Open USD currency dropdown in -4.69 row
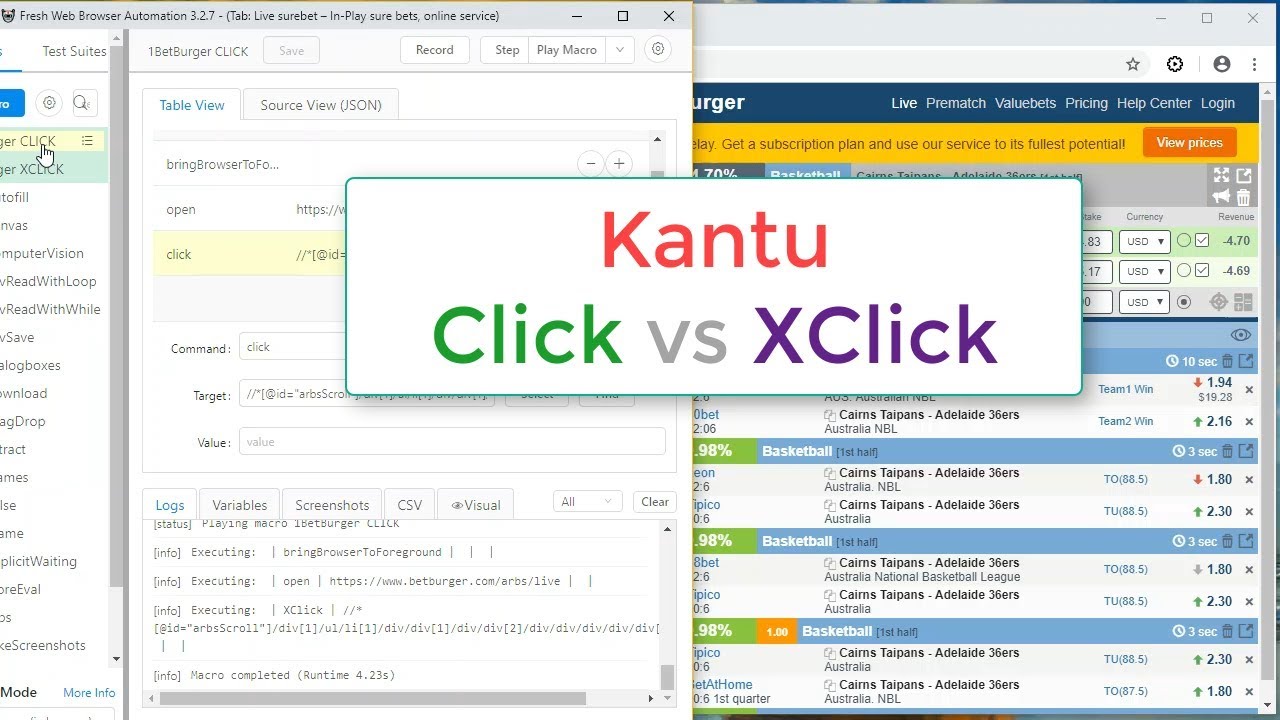The width and height of the screenshot is (1280, 720). pyautogui.click(x=1145, y=271)
